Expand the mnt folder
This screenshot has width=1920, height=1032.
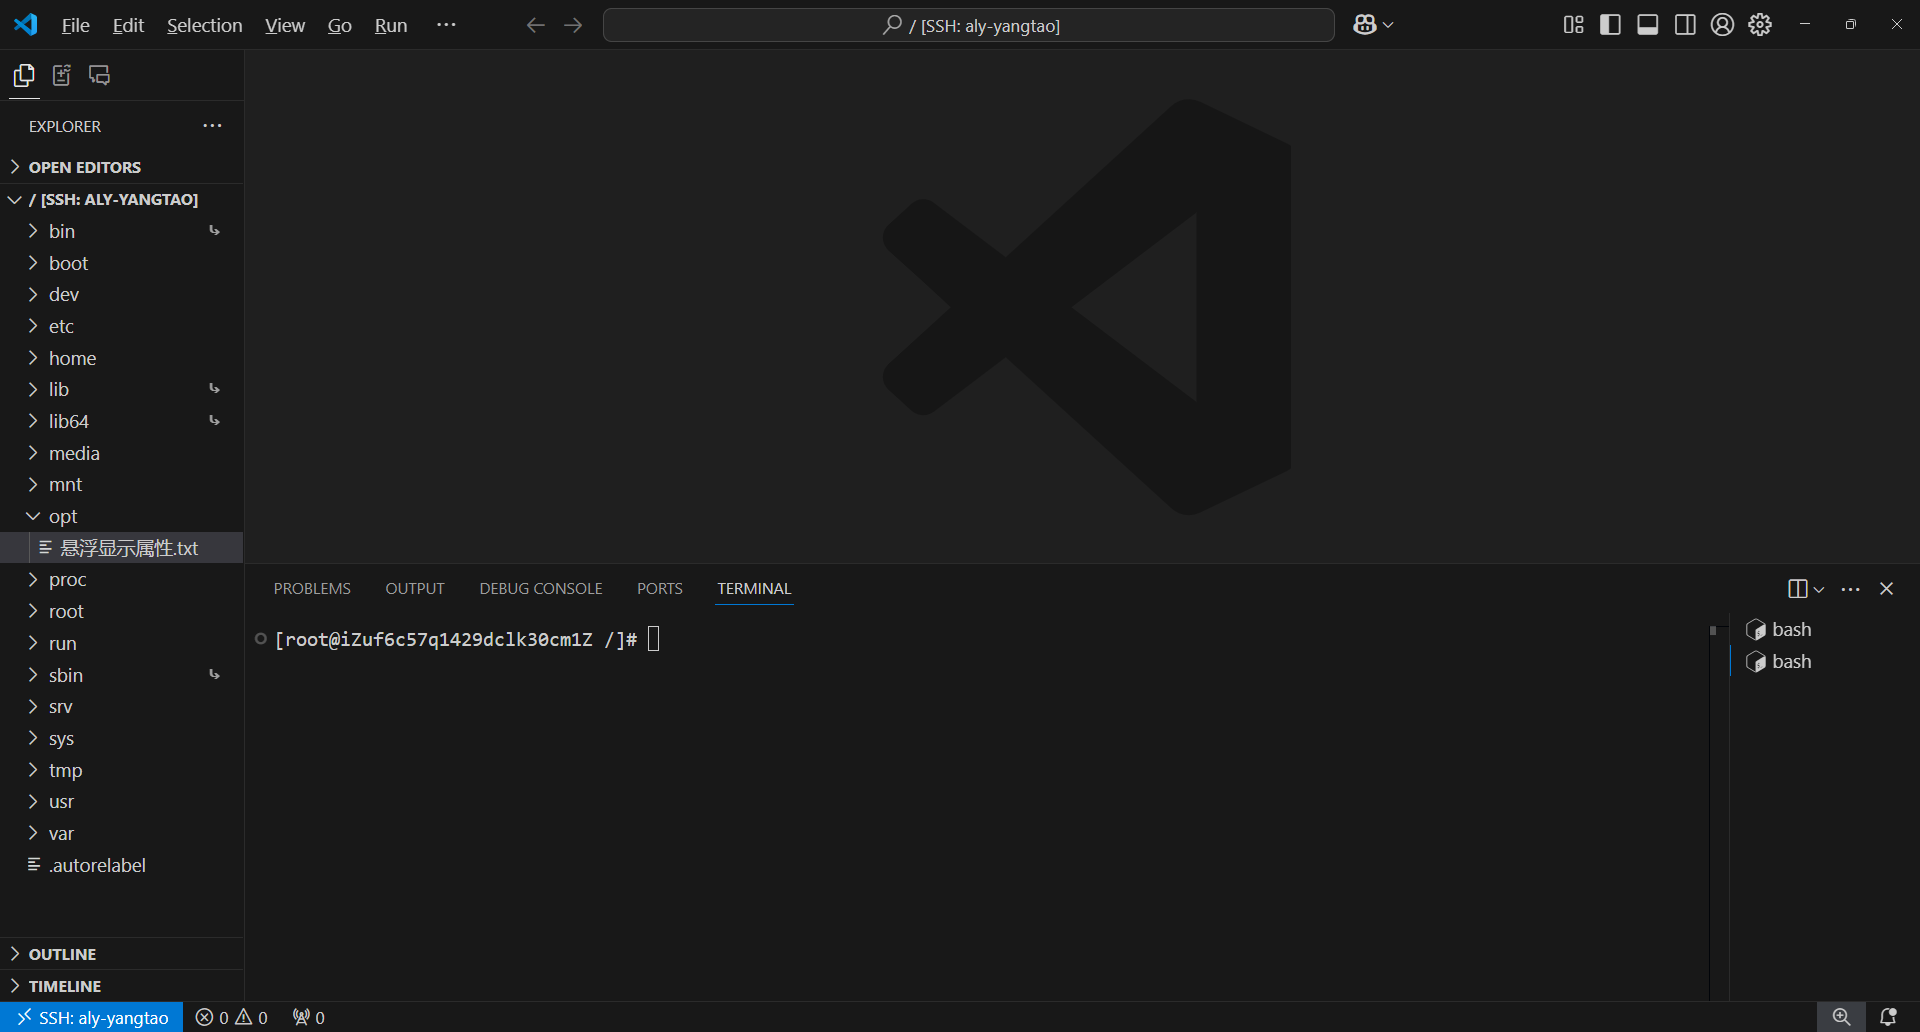click(x=122, y=484)
